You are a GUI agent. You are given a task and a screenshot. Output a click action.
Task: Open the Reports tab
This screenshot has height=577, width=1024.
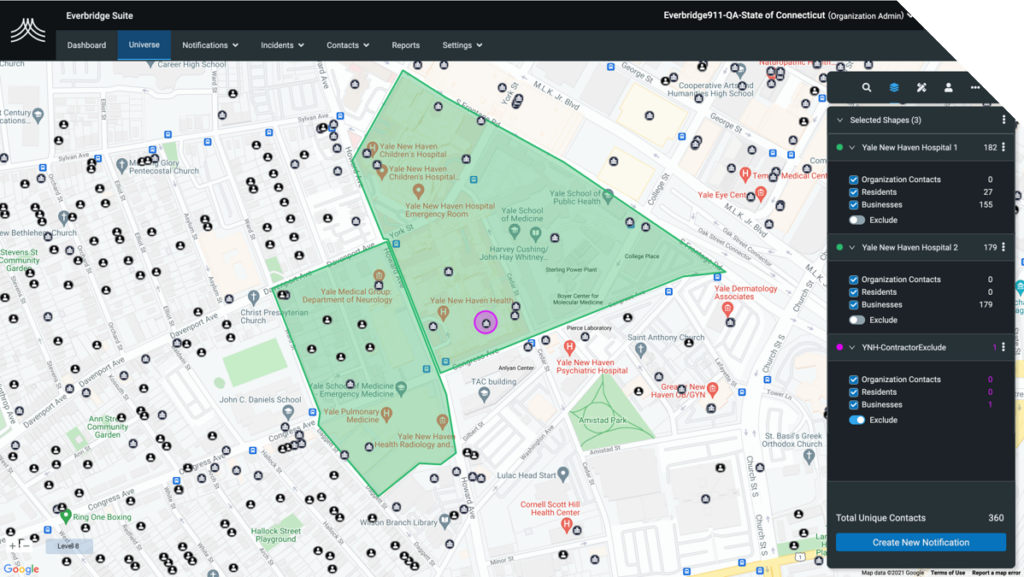tap(406, 45)
